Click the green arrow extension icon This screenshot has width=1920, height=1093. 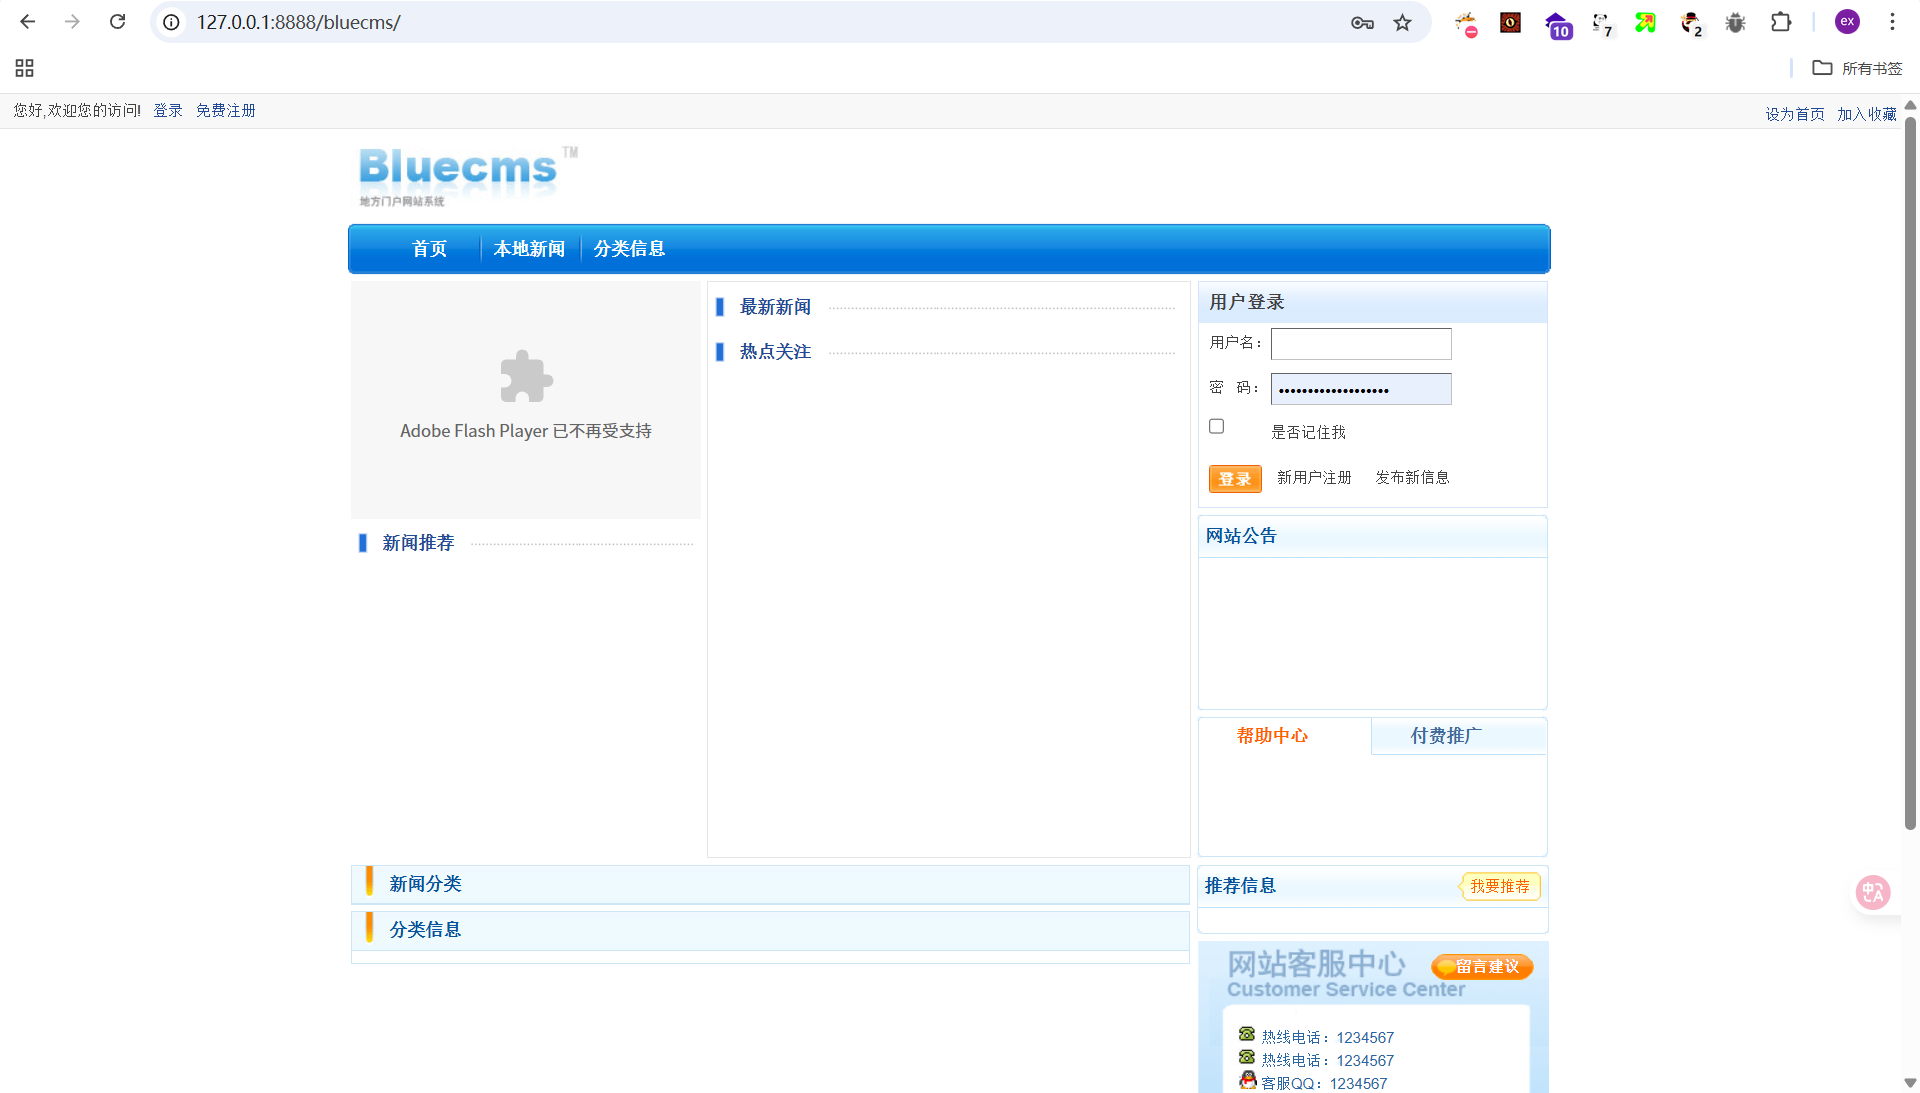click(1645, 22)
